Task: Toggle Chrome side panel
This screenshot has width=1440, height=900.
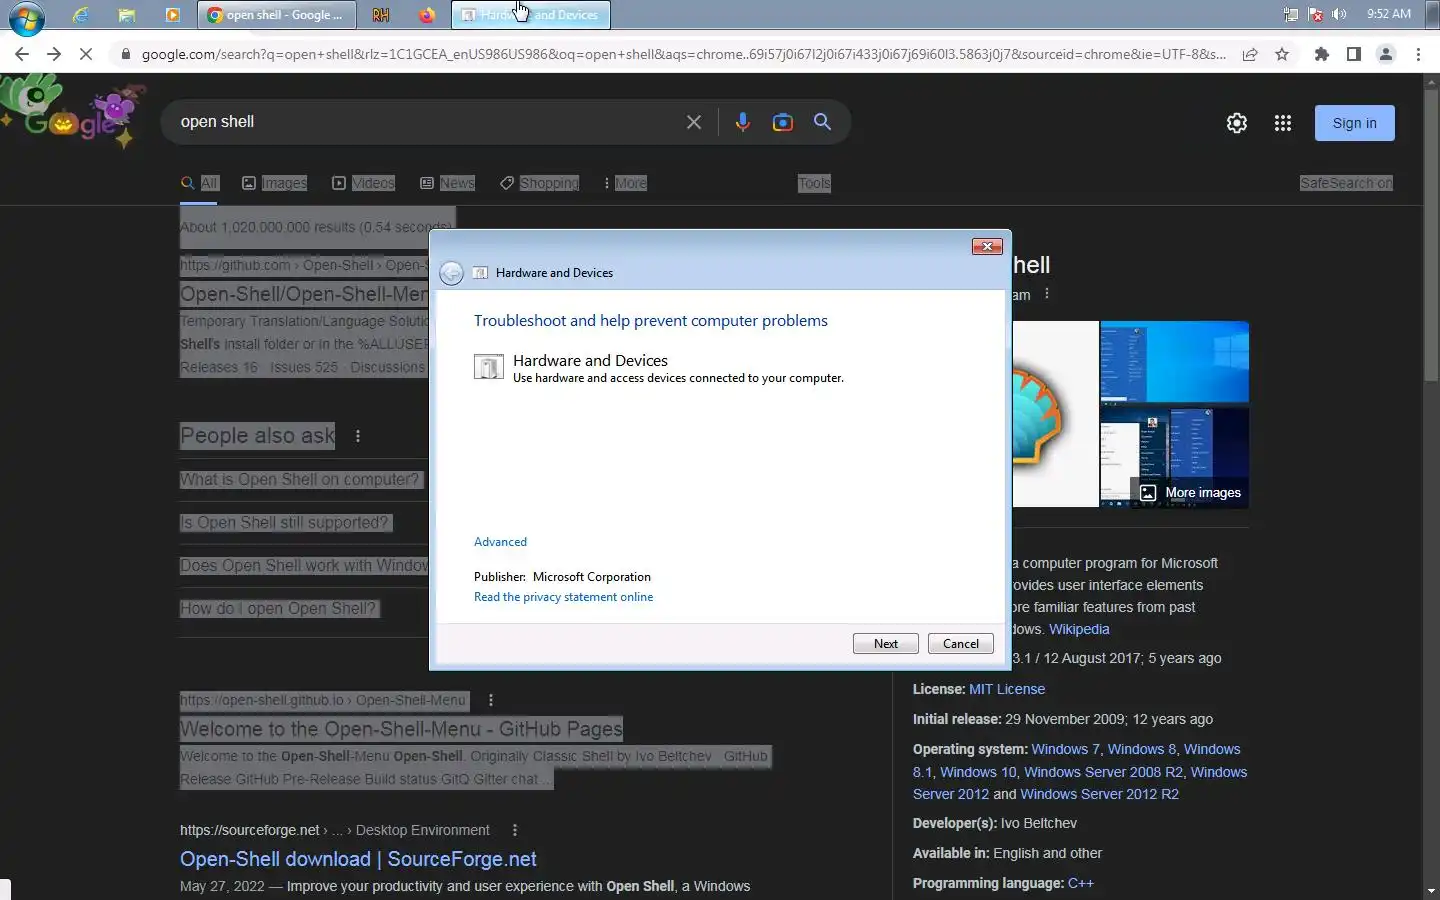Action: (x=1354, y=54)
